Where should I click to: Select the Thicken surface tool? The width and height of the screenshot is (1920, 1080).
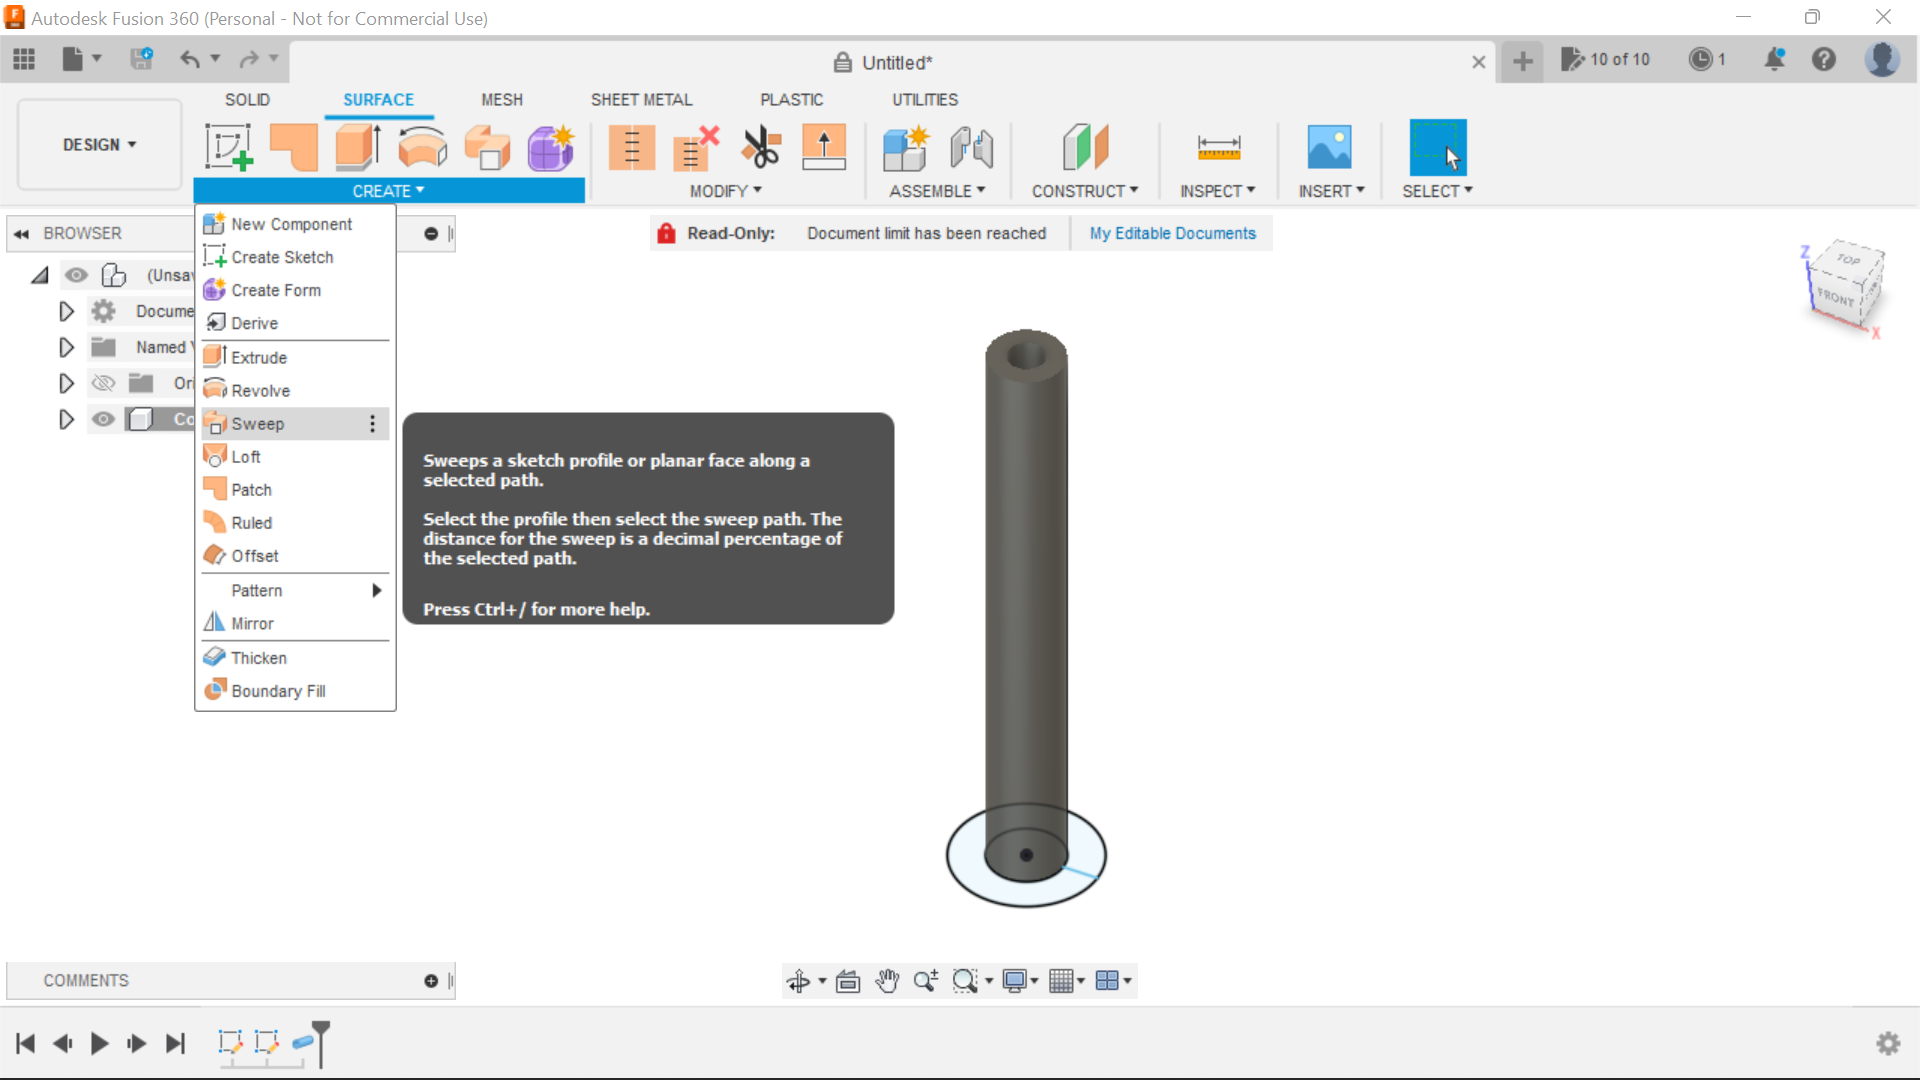pyautogui.click(x=258, y=657)
